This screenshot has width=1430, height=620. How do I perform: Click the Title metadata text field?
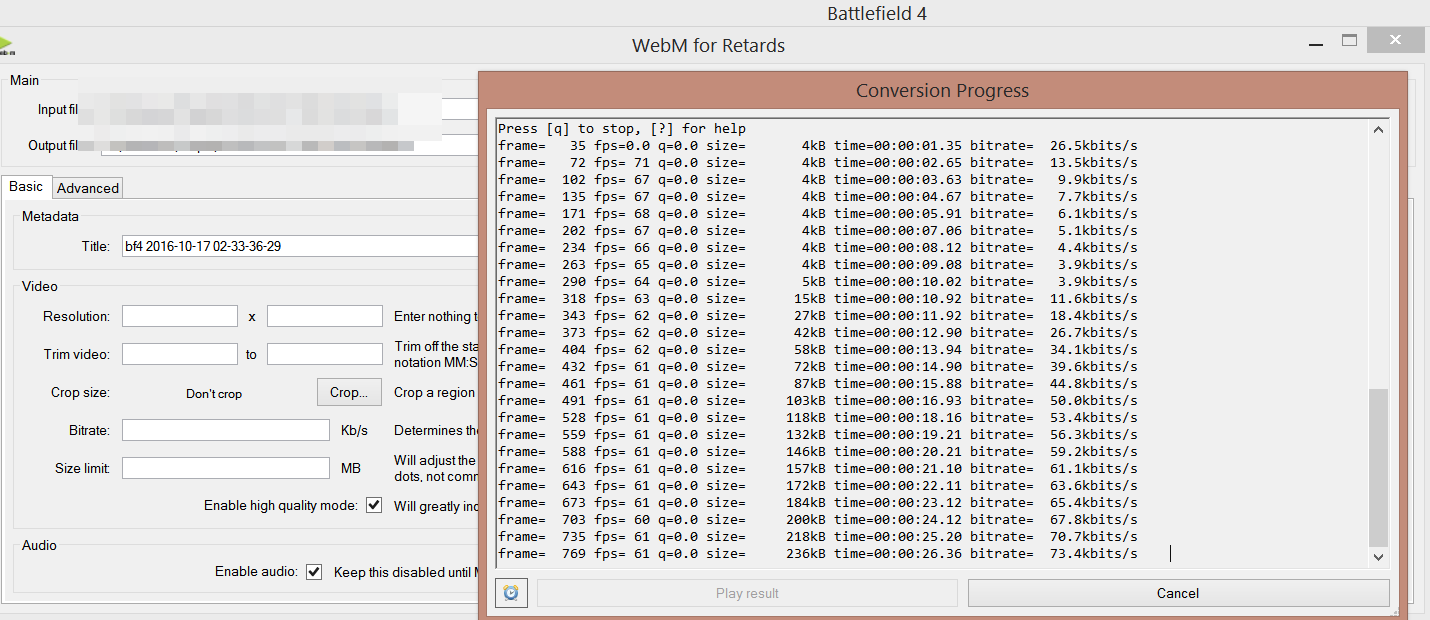[299, 246]
